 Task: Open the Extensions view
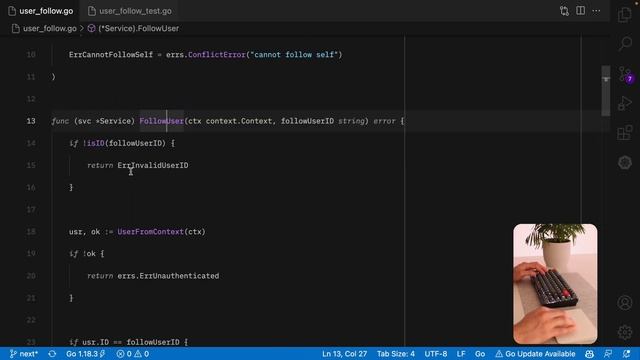coord(624,133)
